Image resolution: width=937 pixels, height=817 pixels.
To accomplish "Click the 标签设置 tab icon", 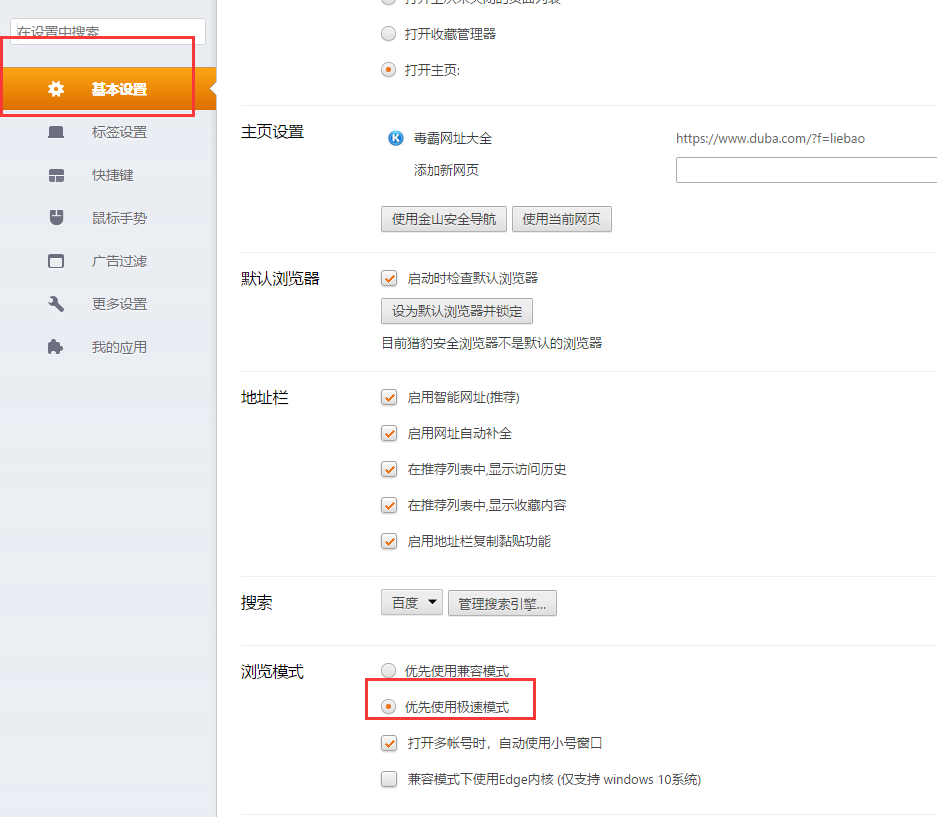I will [56, 132].
